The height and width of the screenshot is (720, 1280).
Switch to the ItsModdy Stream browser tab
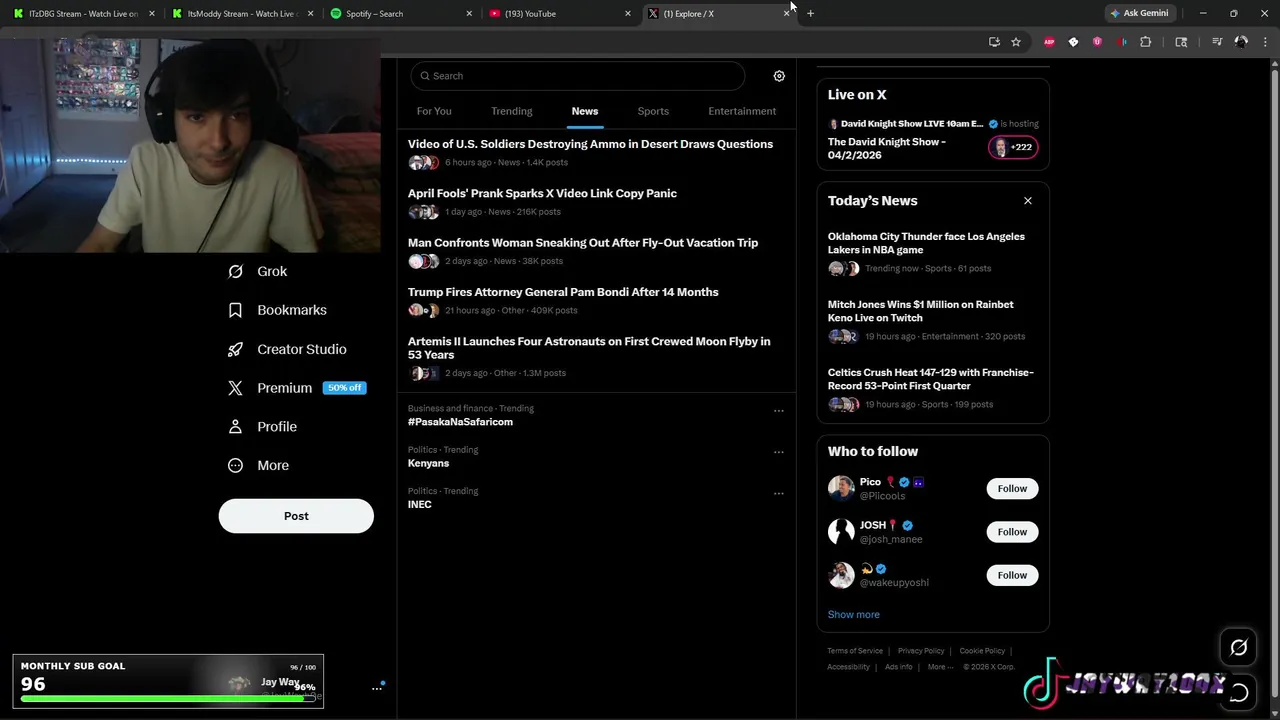(242, 14)
